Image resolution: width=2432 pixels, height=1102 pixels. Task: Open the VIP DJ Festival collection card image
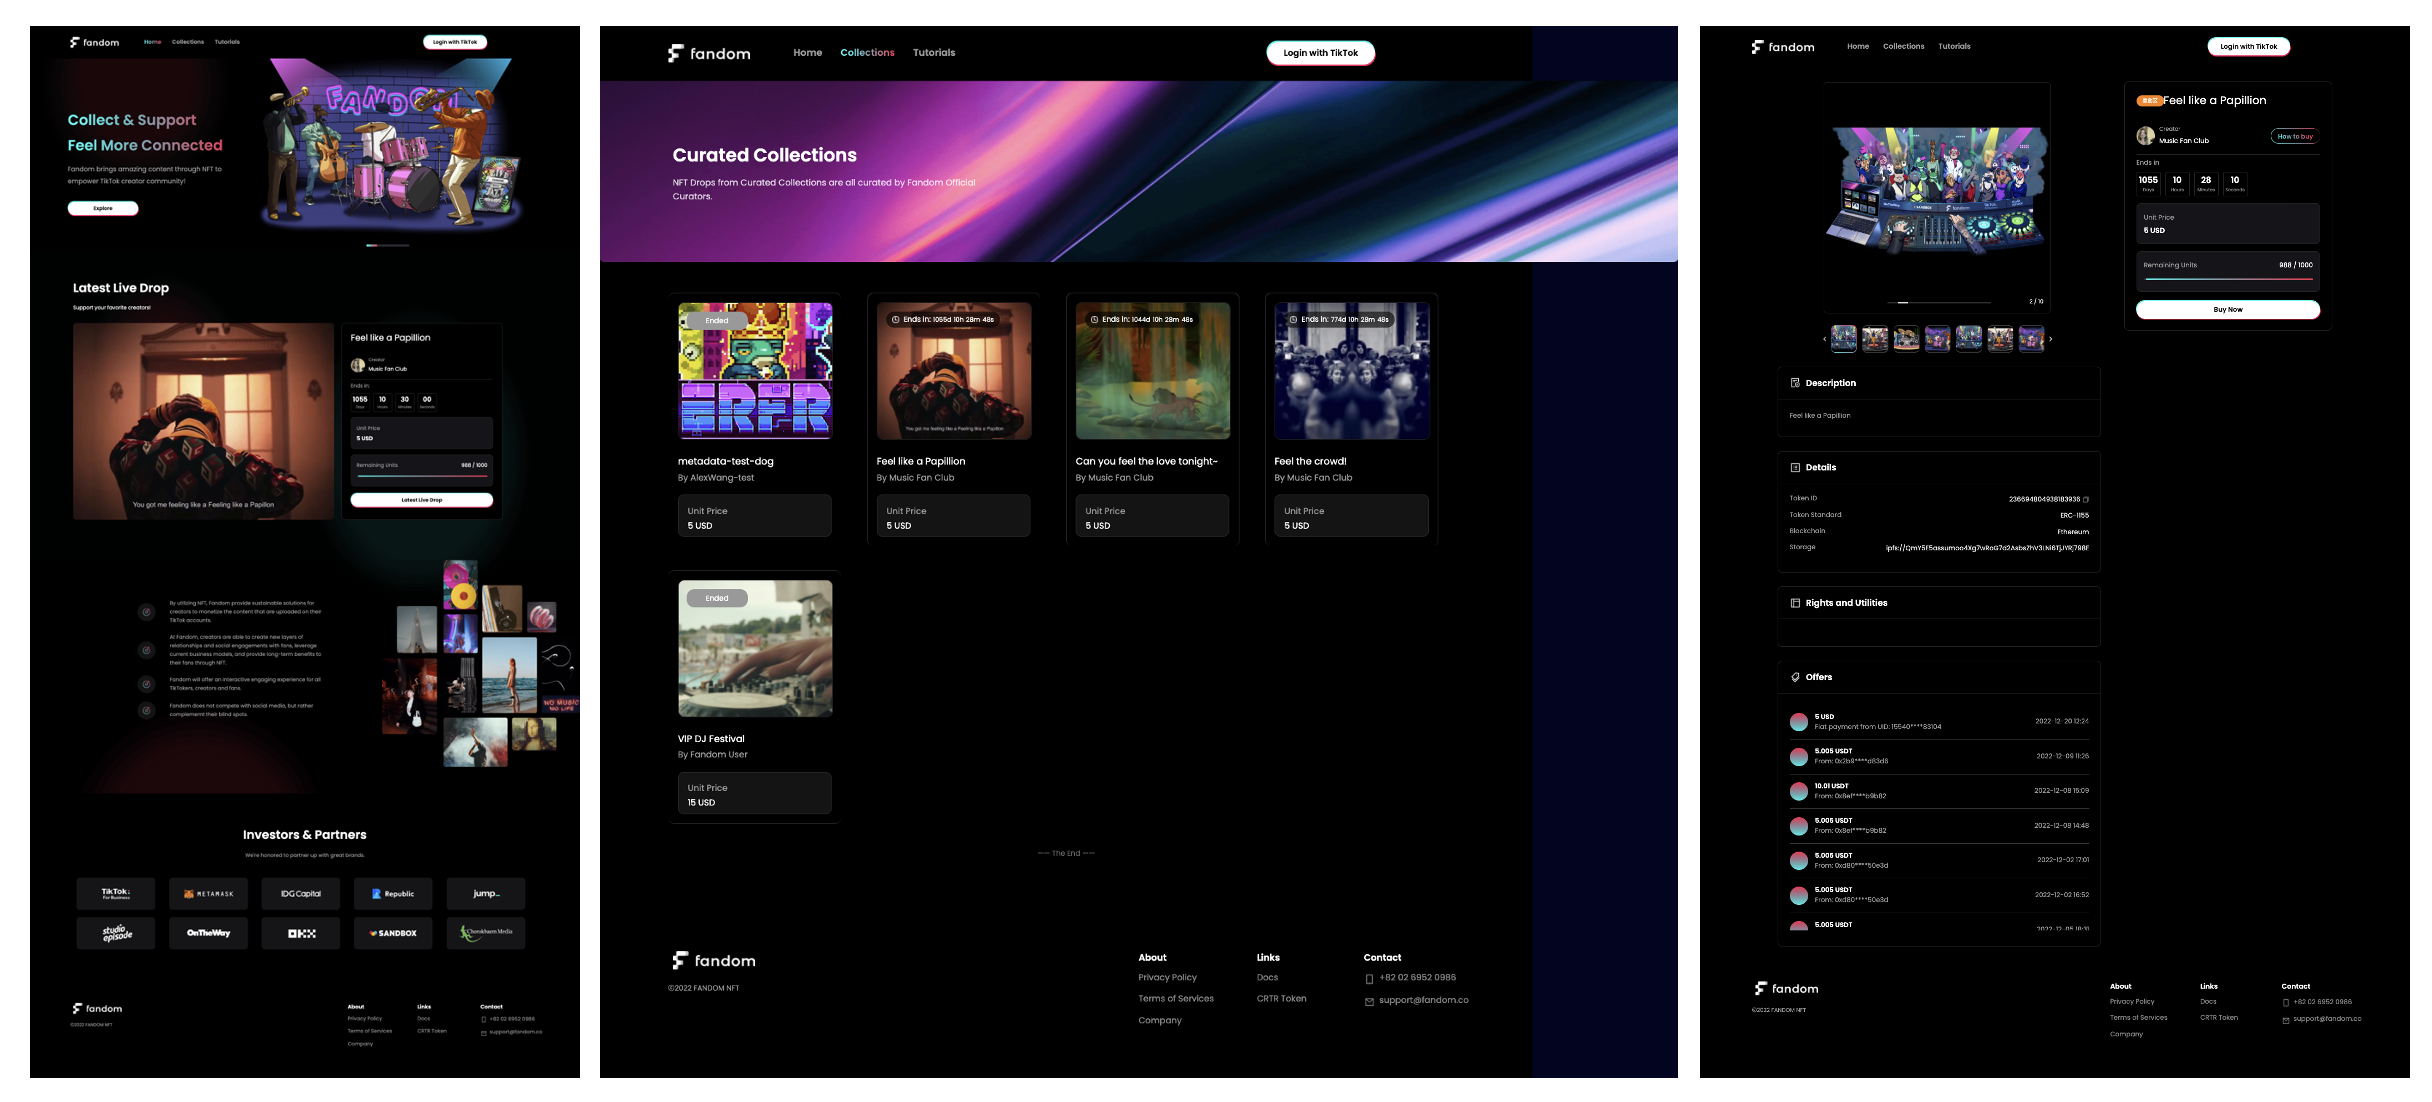point(755,648)
